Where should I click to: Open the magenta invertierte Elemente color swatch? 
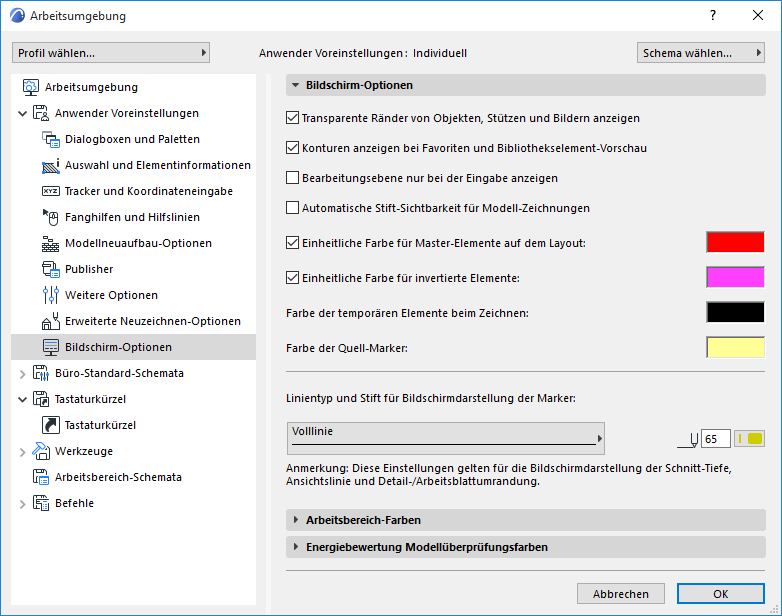(x=735, y=277)
